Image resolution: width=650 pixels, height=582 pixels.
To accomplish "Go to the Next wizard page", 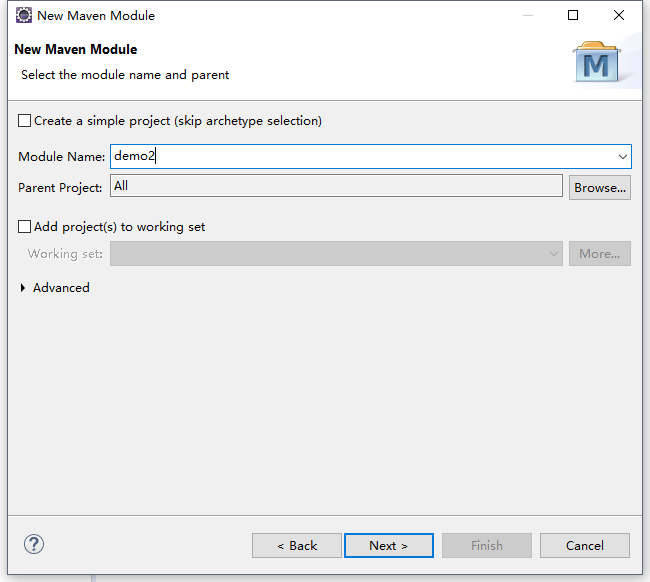I will pos(389,546).
